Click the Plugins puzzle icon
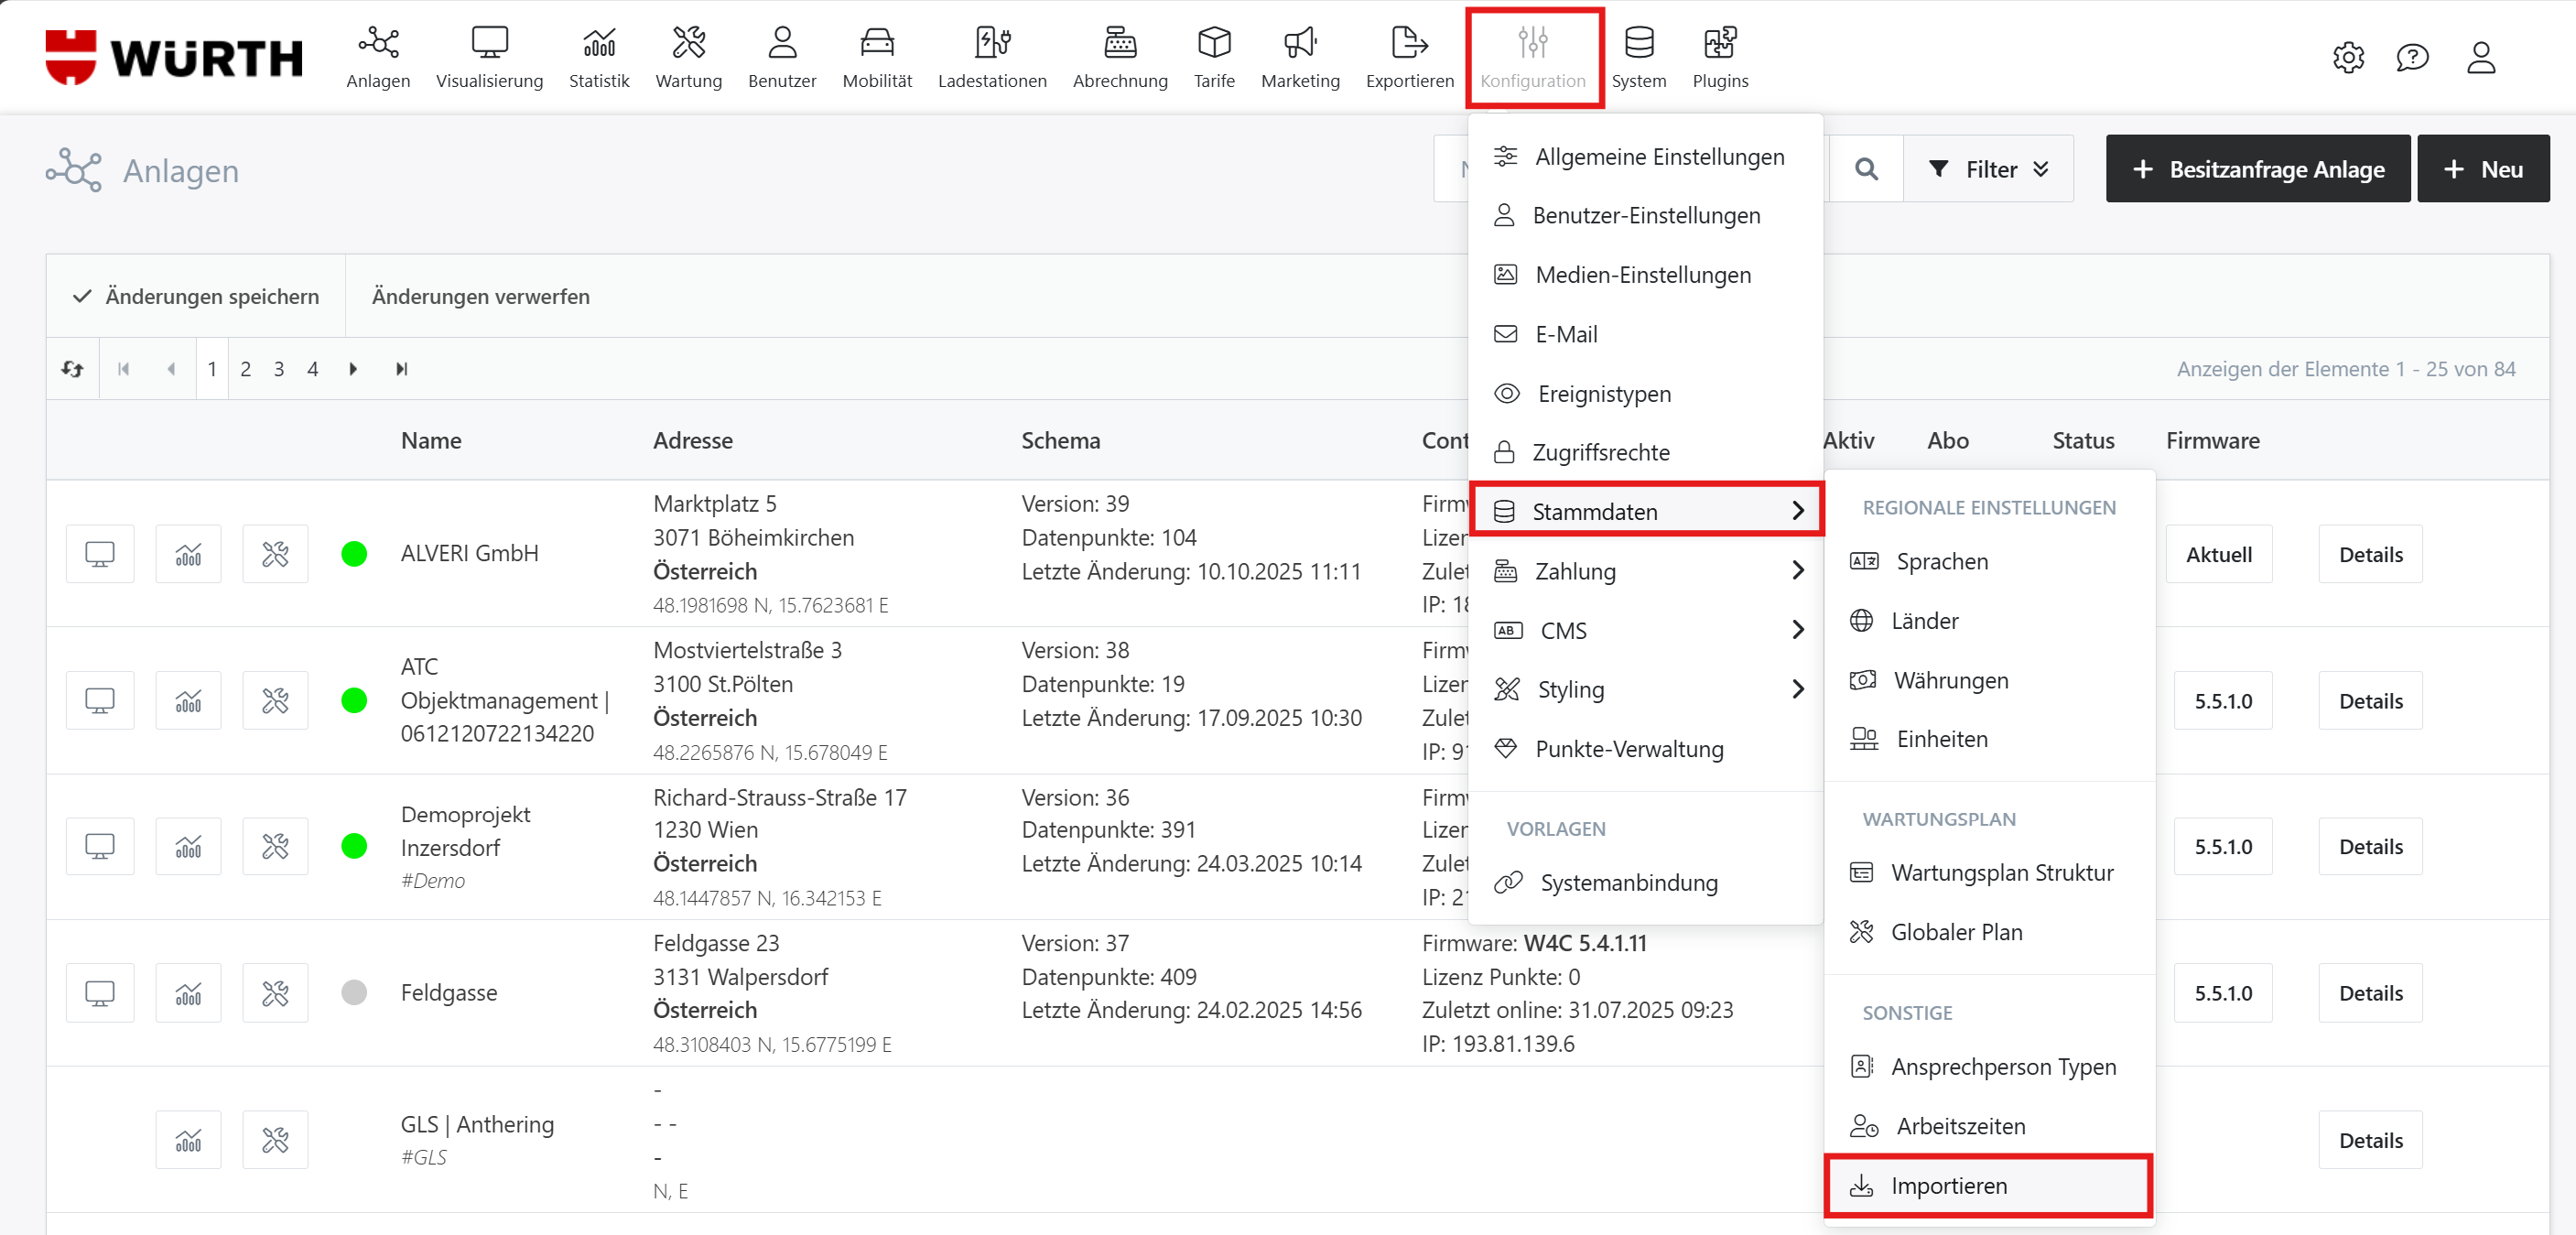 [1719, 43]
